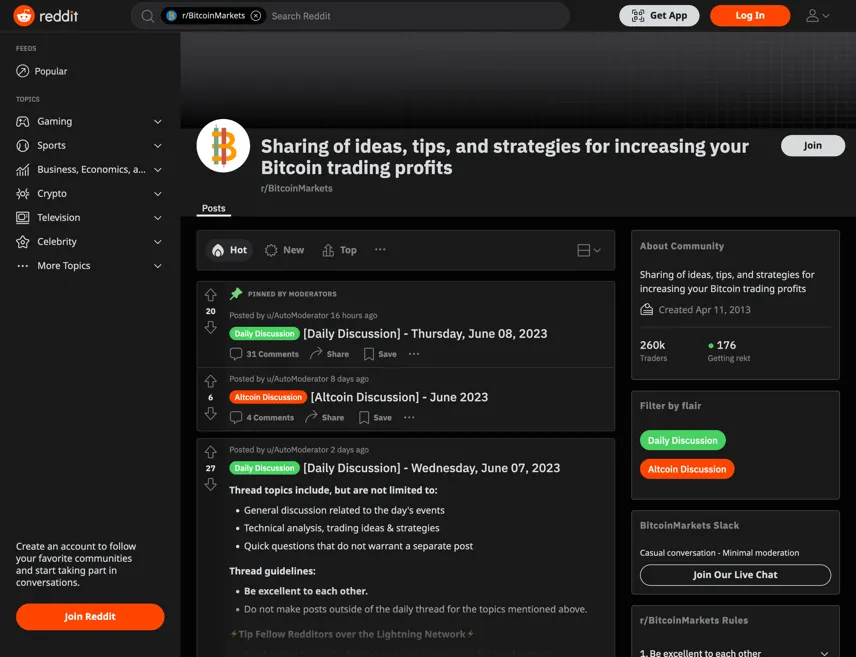Open the 31 Comments link

point(264,354)
